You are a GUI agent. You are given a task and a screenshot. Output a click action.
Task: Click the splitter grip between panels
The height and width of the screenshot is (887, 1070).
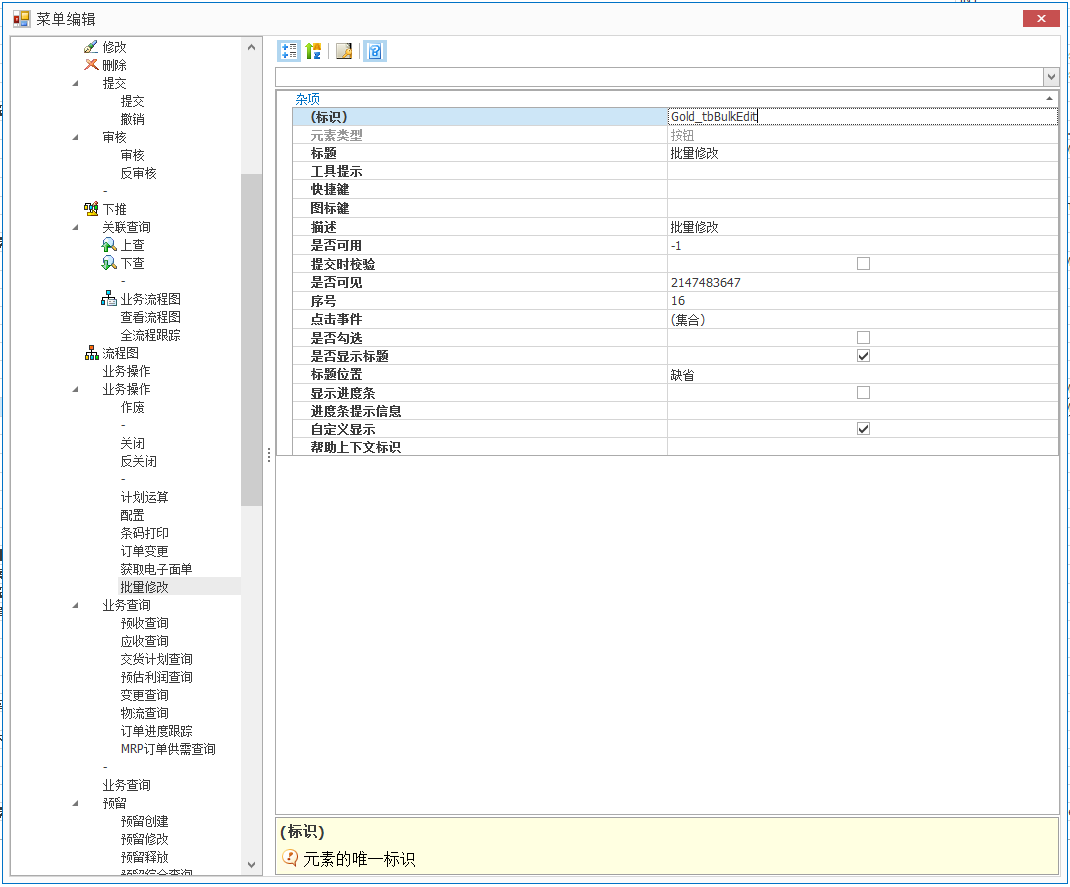[269, 455]
